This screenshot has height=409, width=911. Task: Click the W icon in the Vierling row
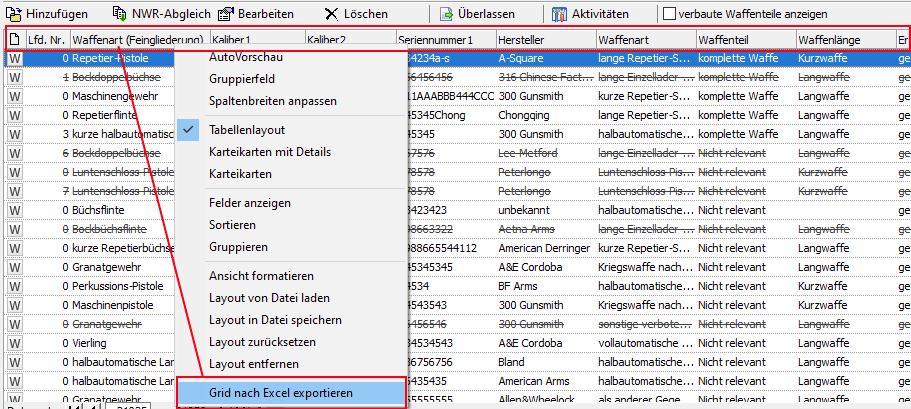[x=15, y=342]
